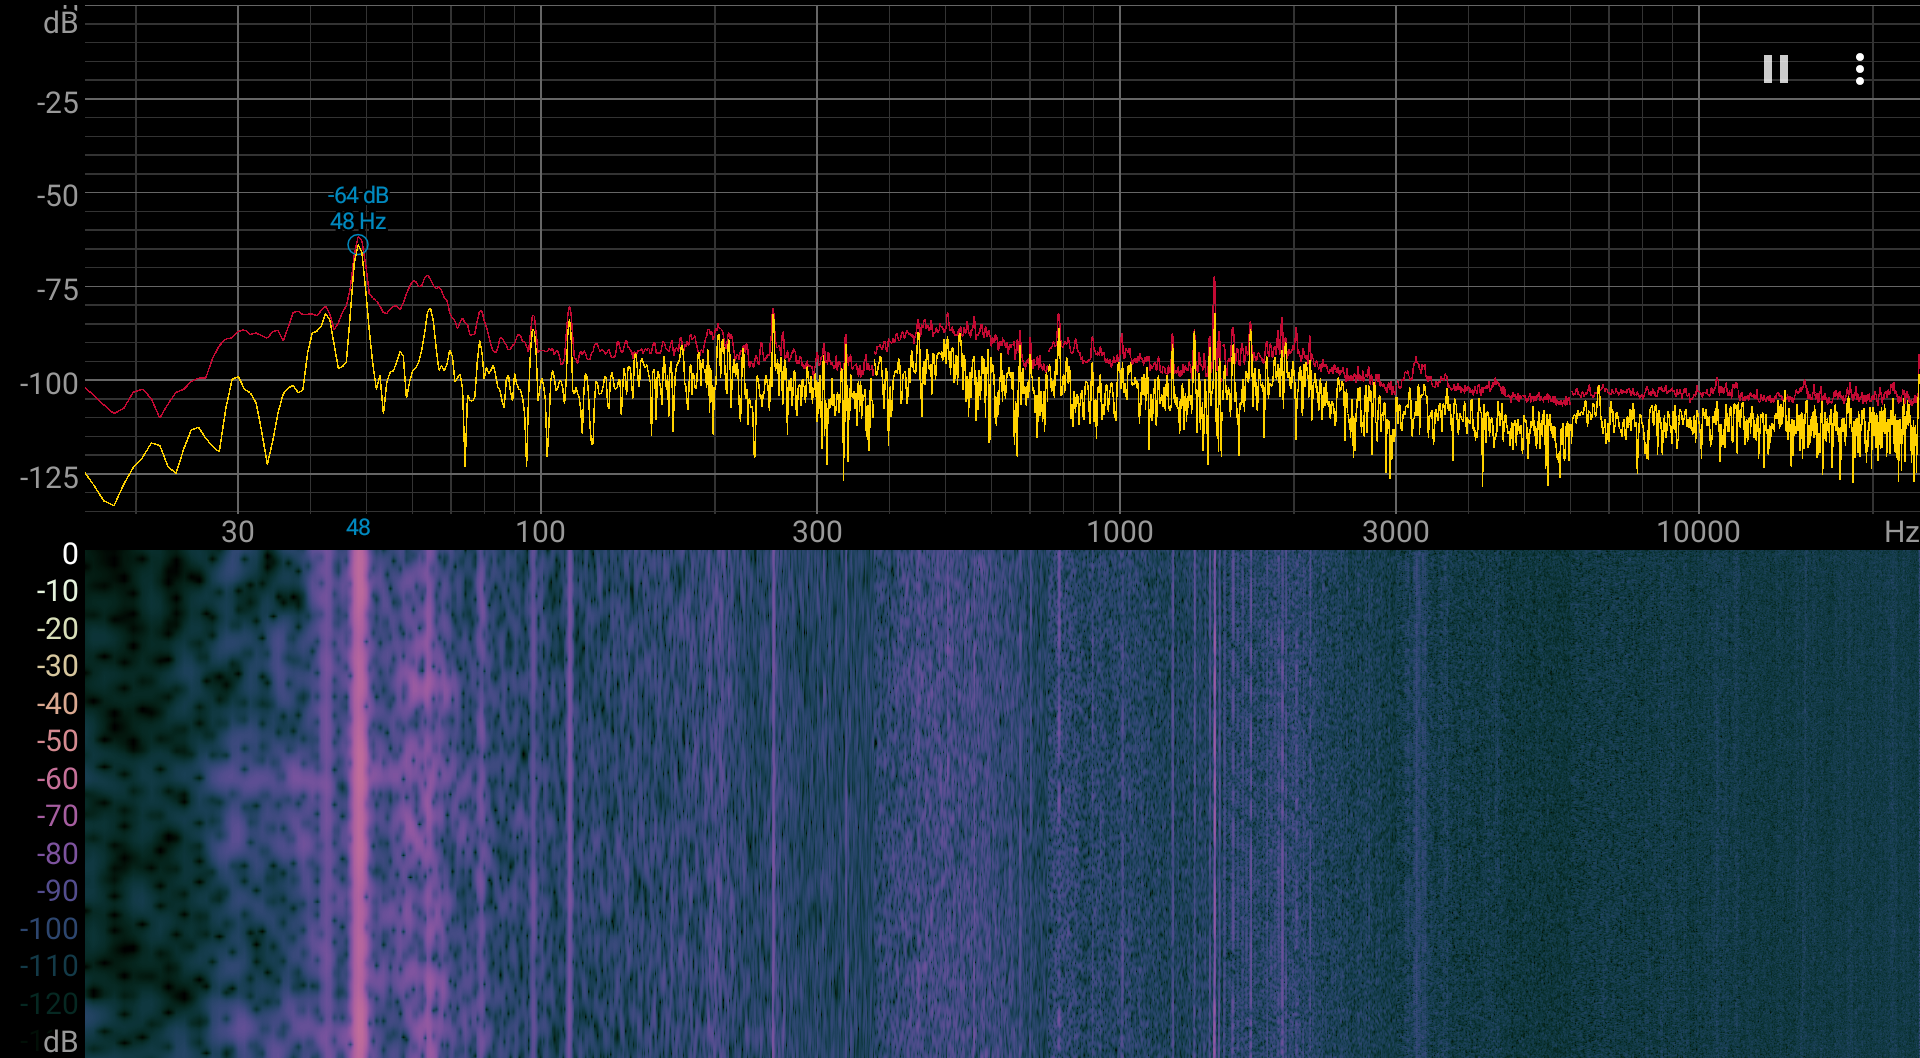Click the 'Hz' unit label on frequency axis
This screenshot has height=1058, width=1920.
(1900, 532)
